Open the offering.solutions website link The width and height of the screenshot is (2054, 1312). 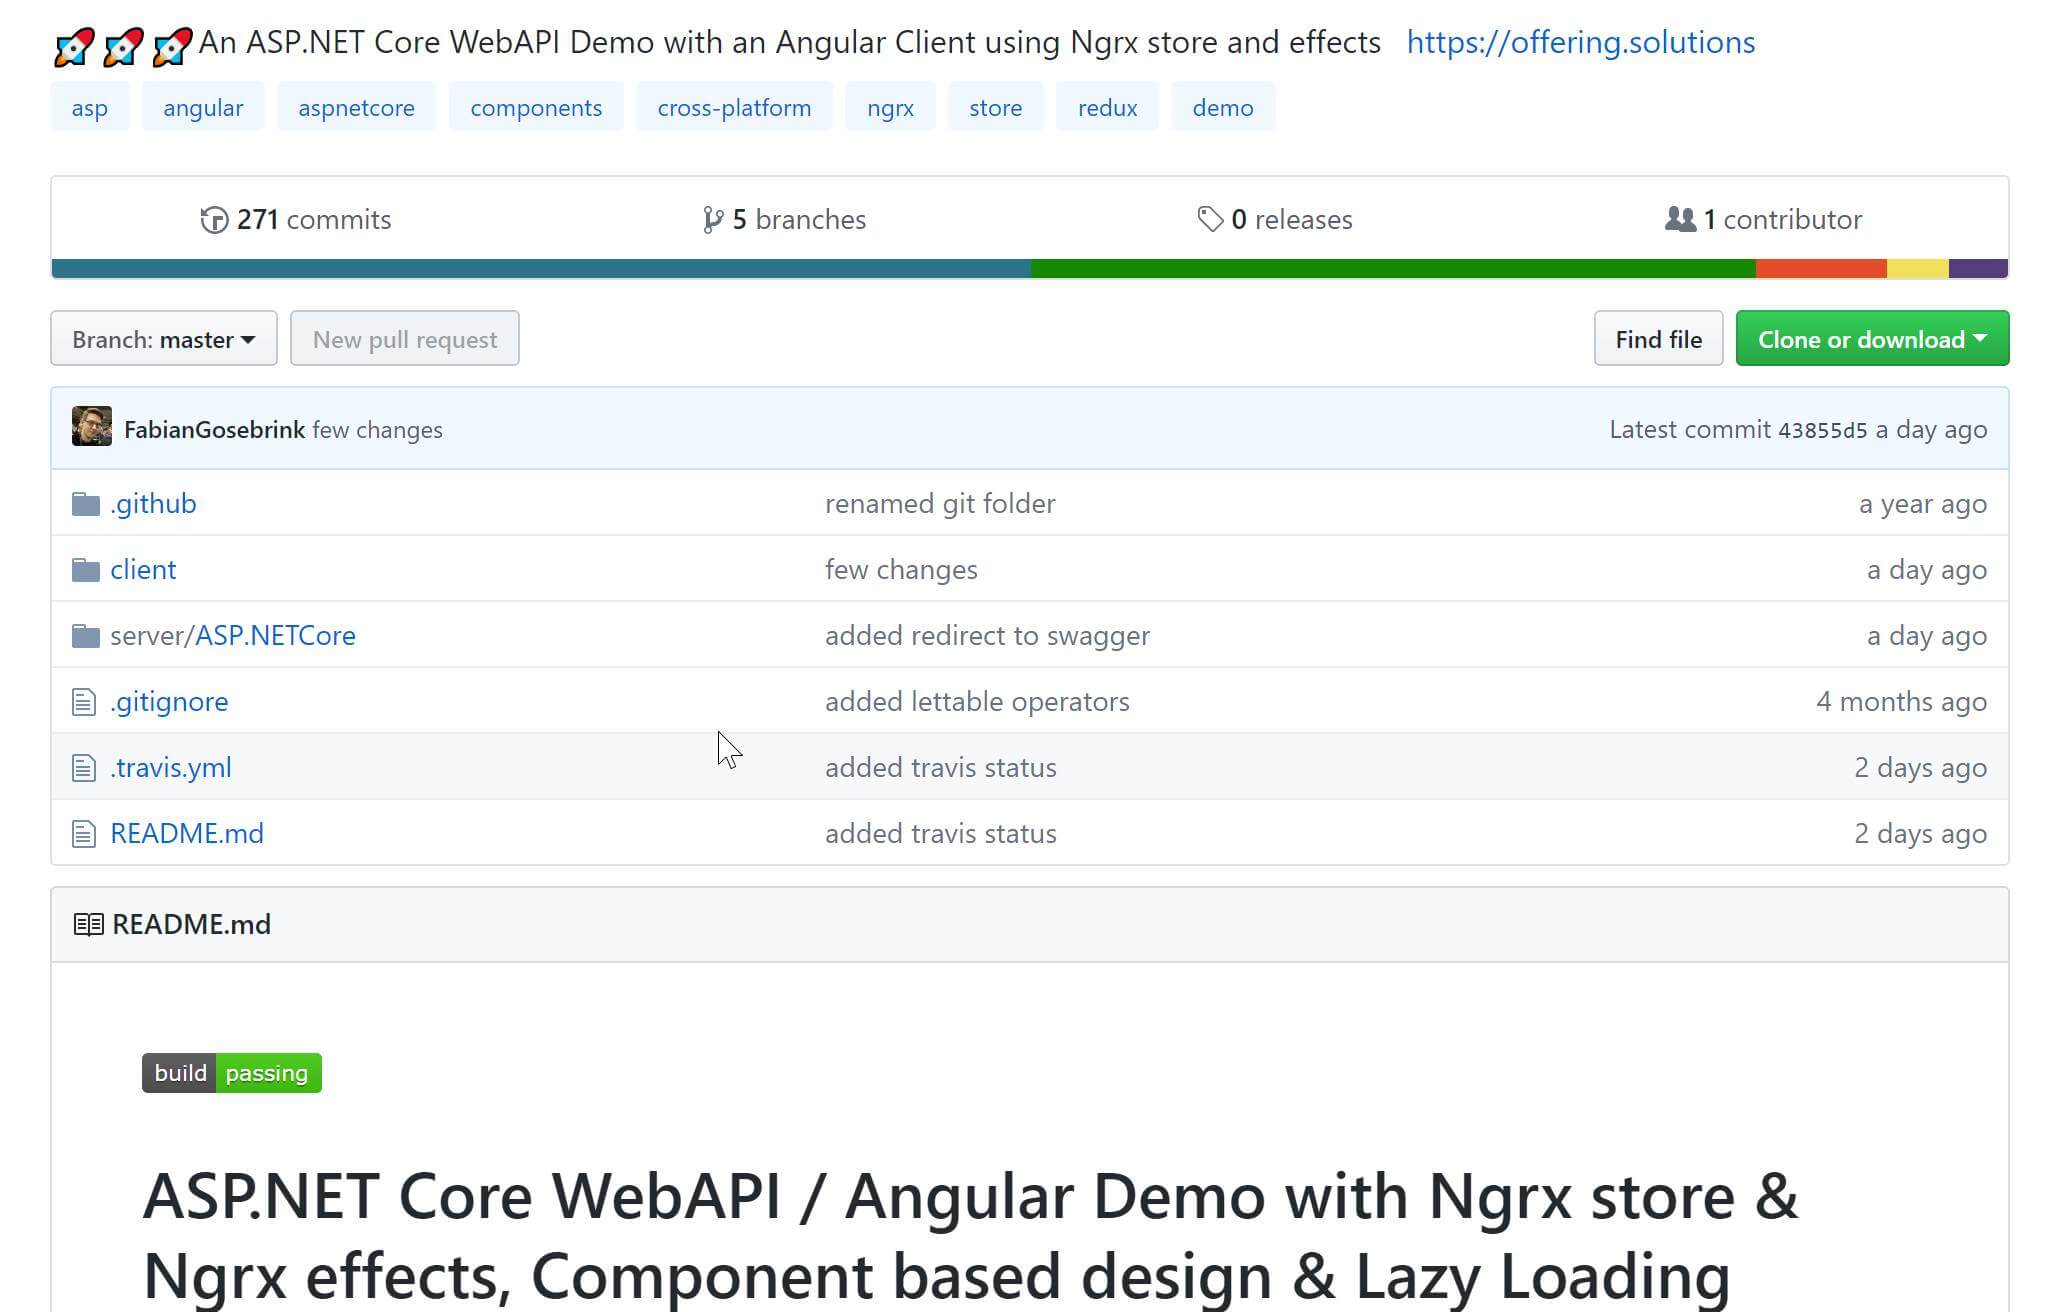click(1580, 42)
